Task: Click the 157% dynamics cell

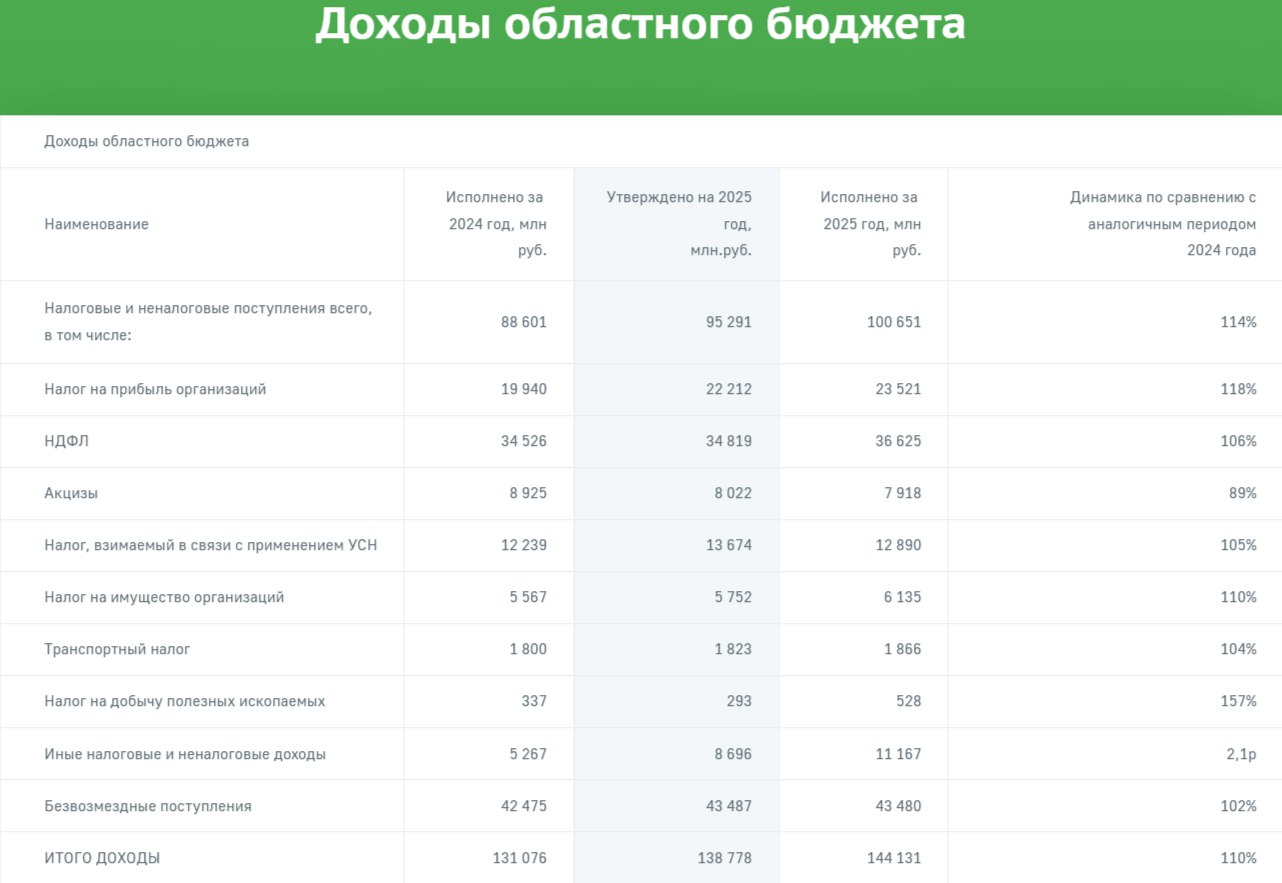Action: pyautogui.click(x=1238, y=701)
